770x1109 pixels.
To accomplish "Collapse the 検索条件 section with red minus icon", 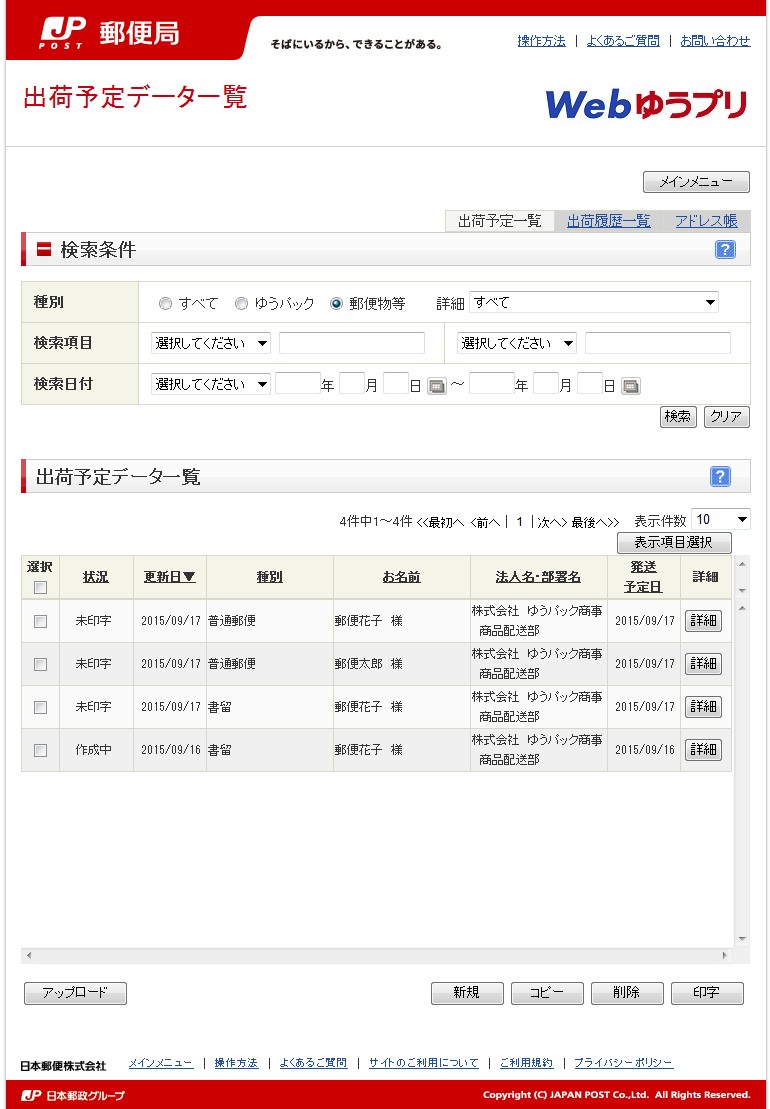I will 44,250.
